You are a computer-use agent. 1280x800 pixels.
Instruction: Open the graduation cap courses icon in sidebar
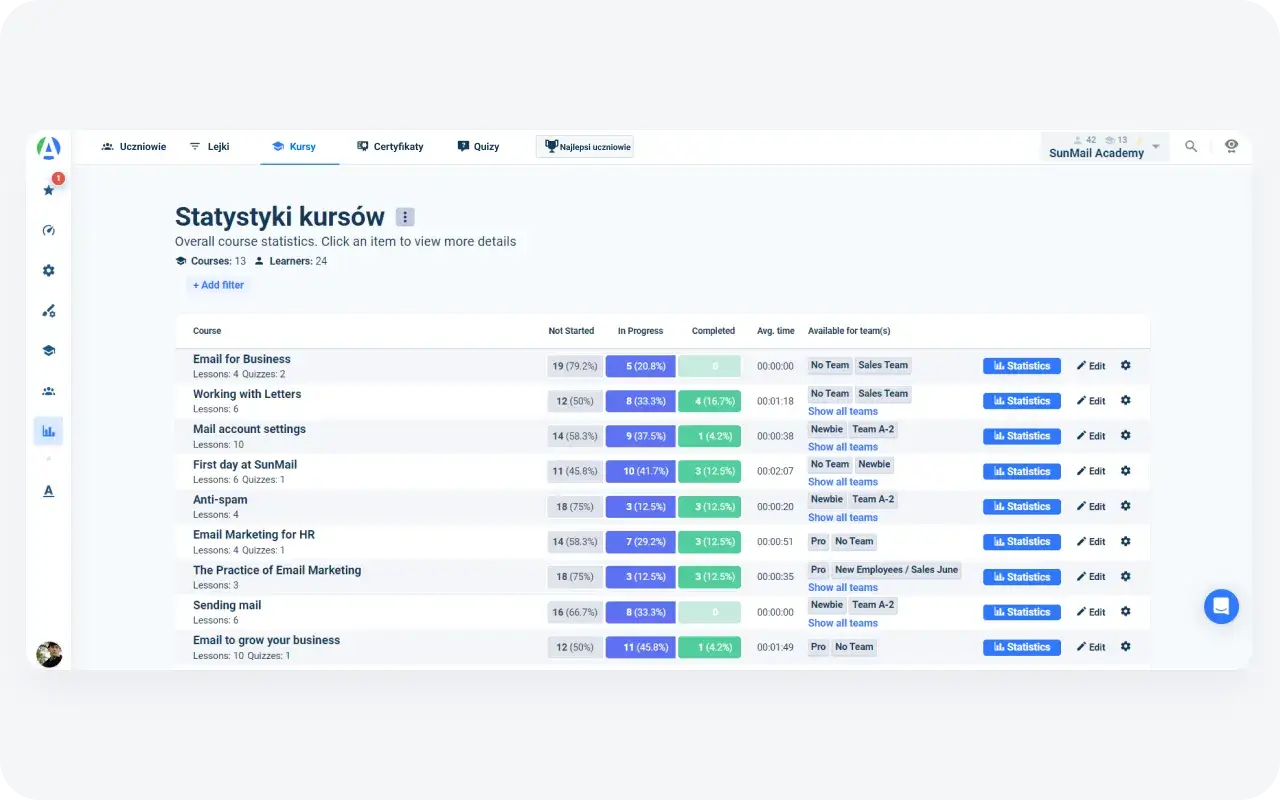(x=49, y=351)
